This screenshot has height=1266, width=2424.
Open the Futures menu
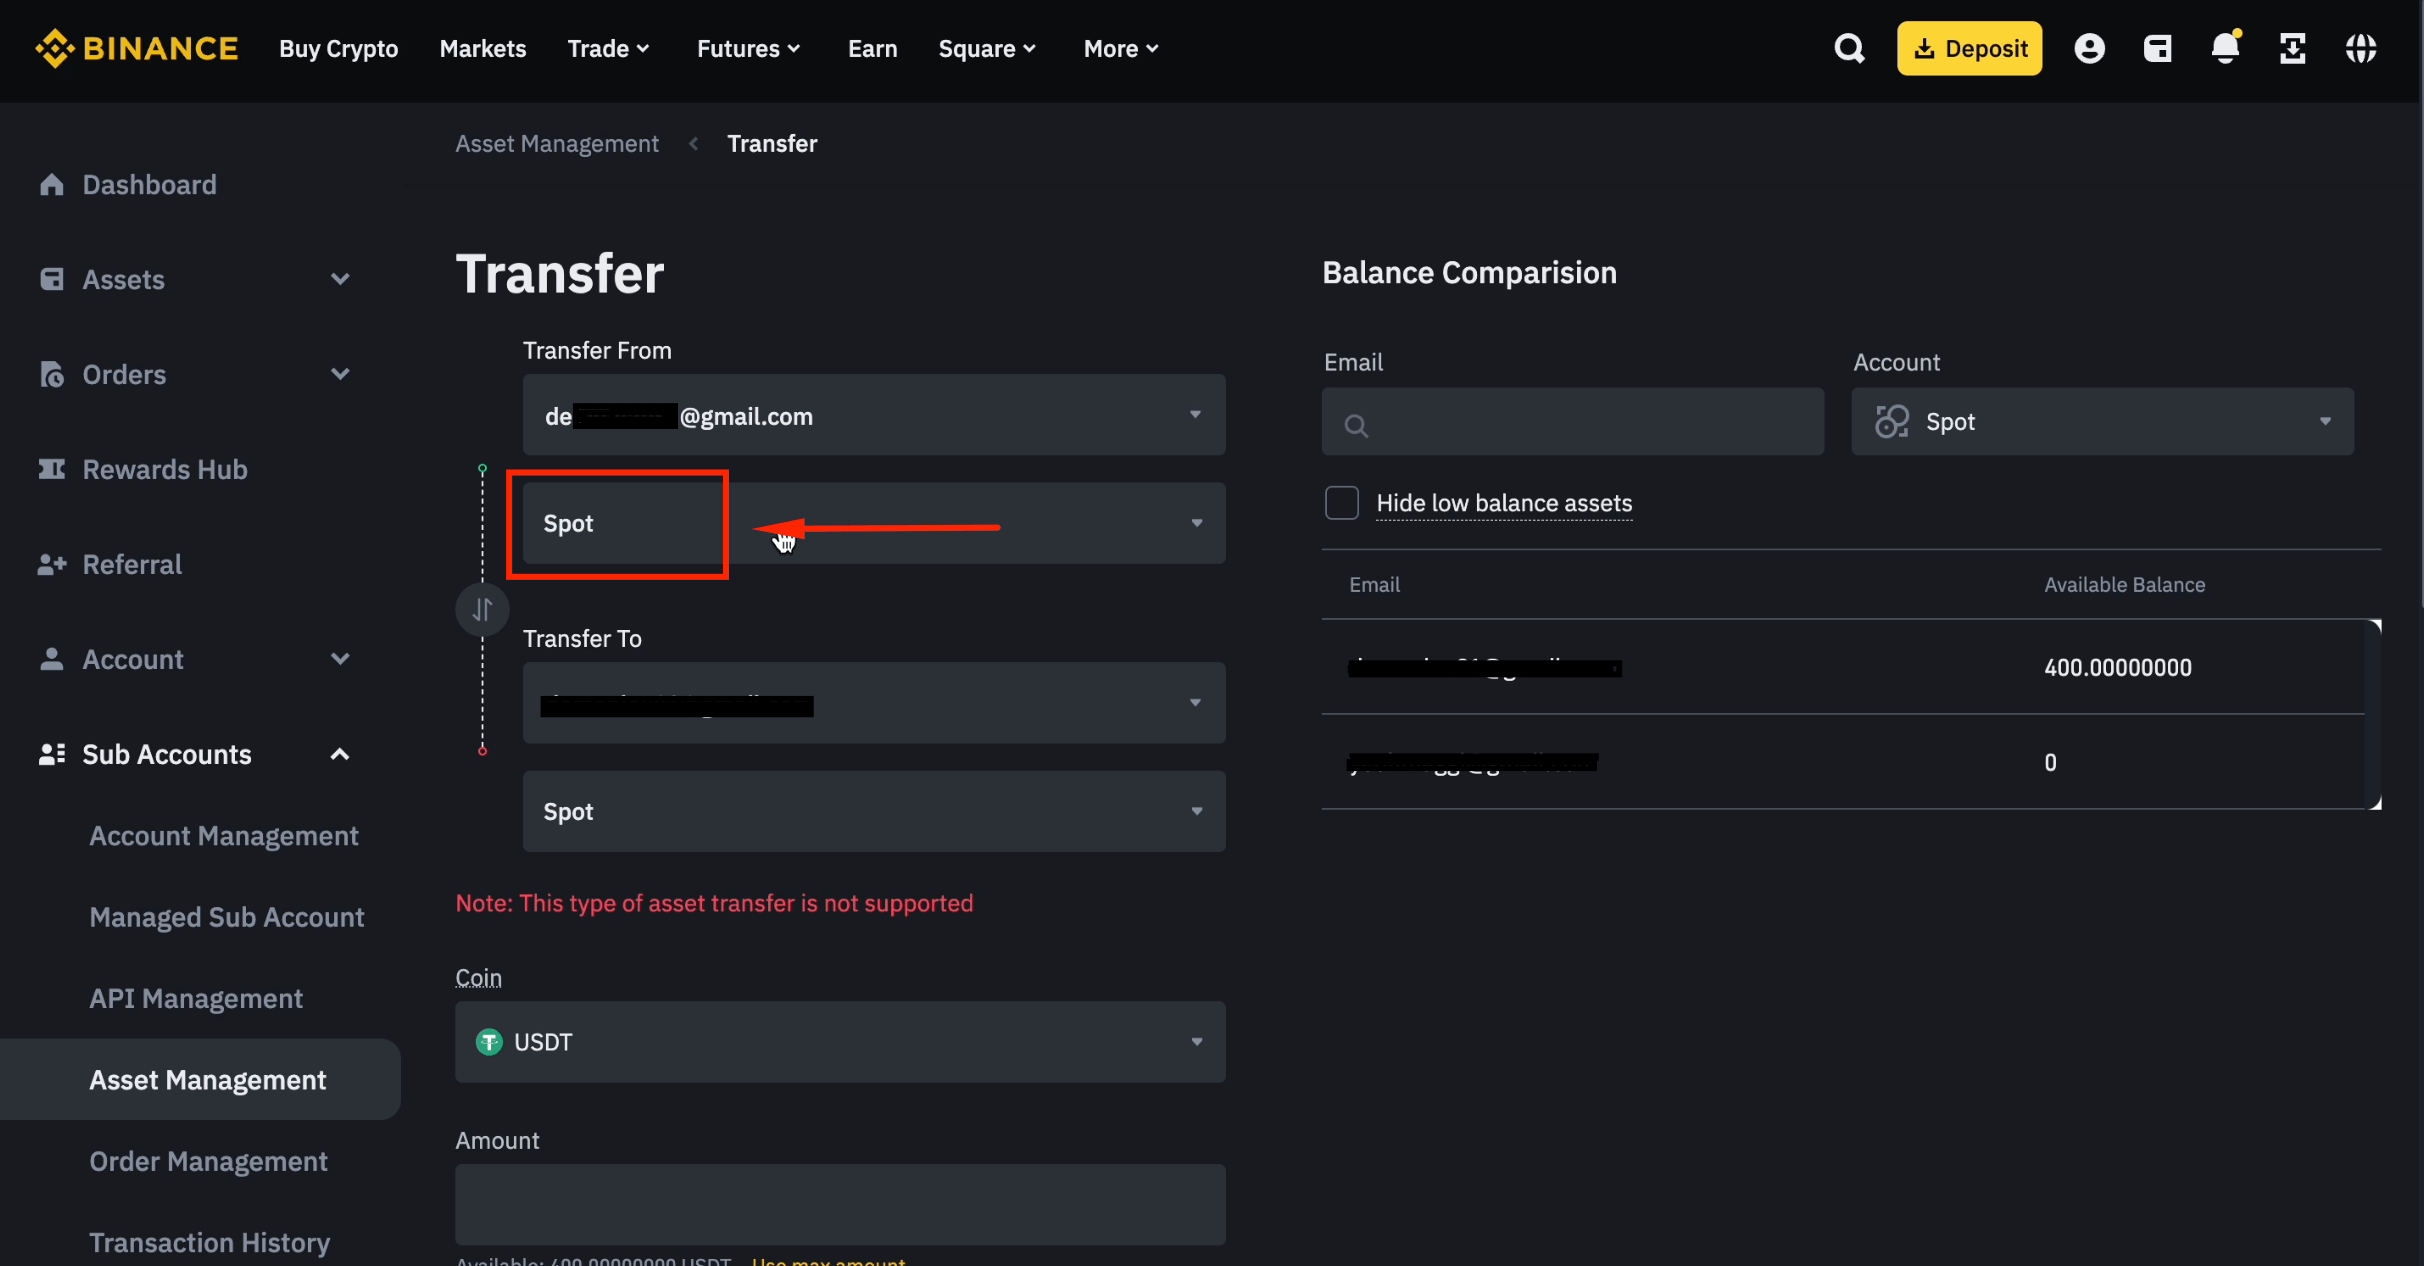pos(748,48)
